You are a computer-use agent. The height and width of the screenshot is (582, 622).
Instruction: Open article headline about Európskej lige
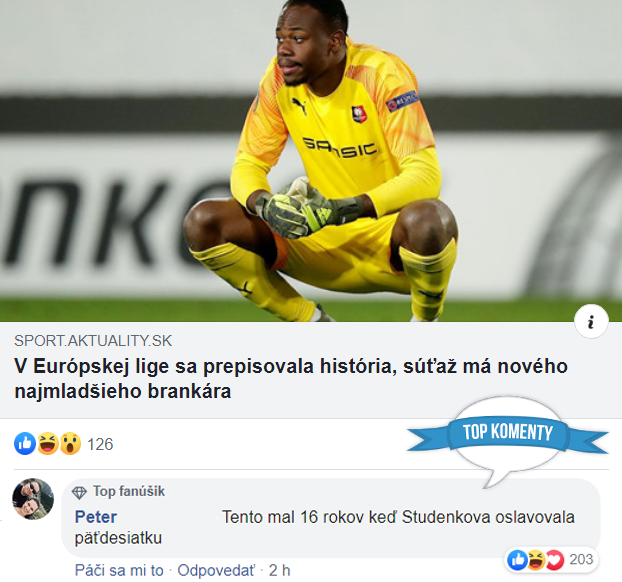[291, 378]
